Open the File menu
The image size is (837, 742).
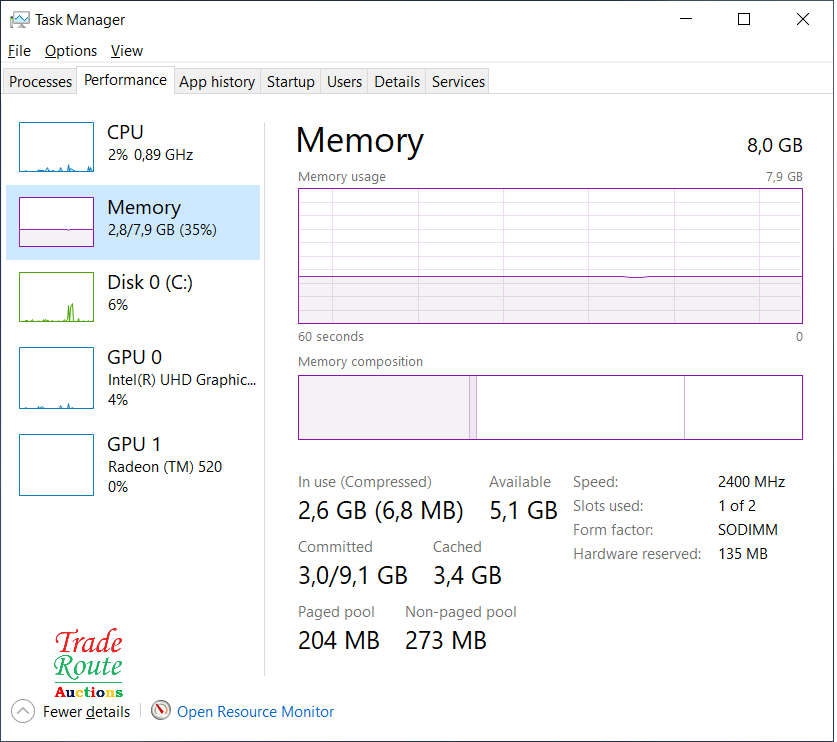point(19,51)
